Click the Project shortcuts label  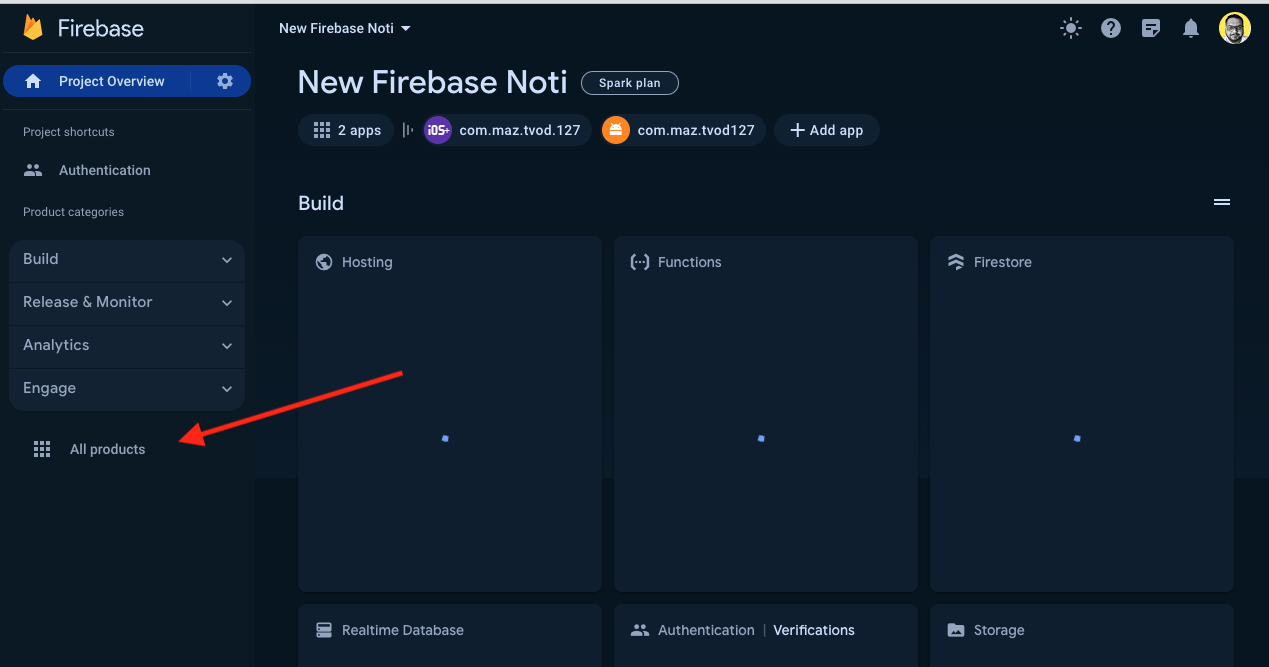pyautogui.click(x=69, y=132)
